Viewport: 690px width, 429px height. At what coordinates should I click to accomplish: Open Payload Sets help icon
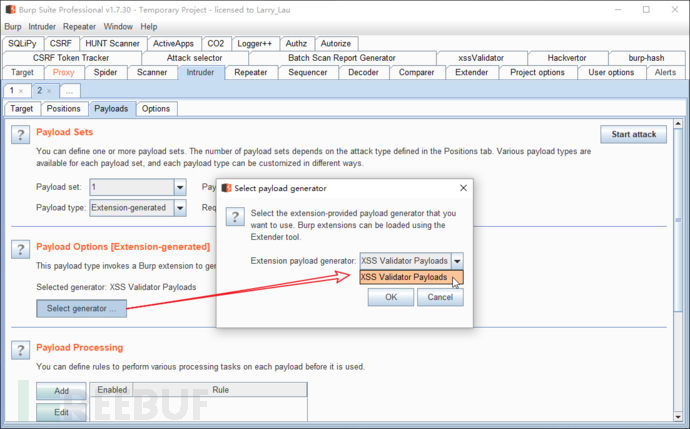pos(20,135)
